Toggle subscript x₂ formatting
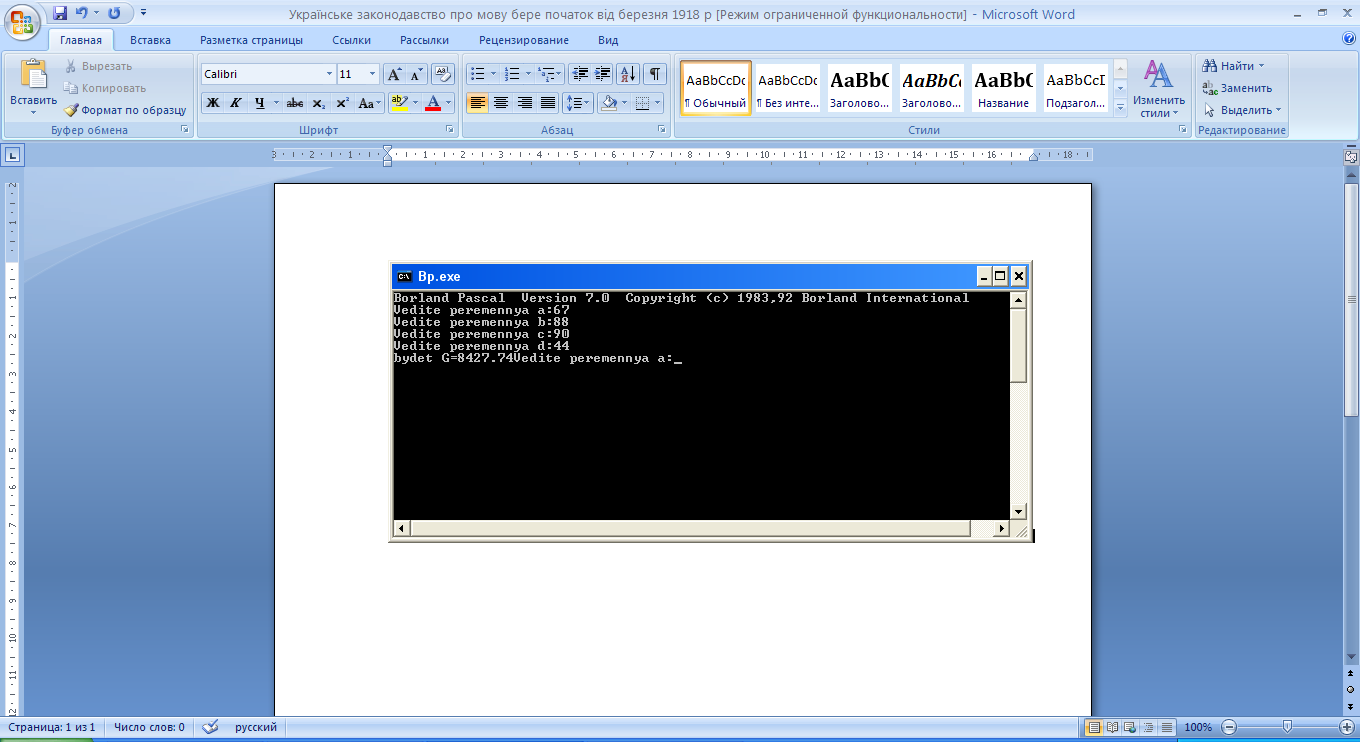The image size is (1360, 742). coord(318,103)
